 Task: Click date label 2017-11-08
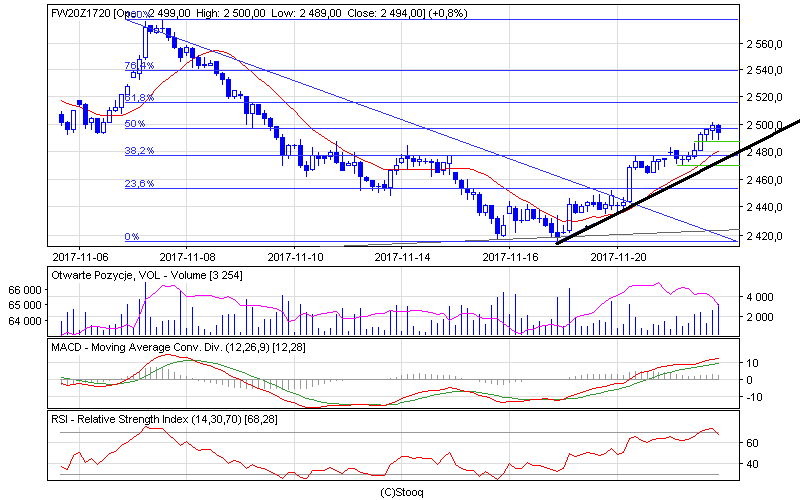pos(187,257)
